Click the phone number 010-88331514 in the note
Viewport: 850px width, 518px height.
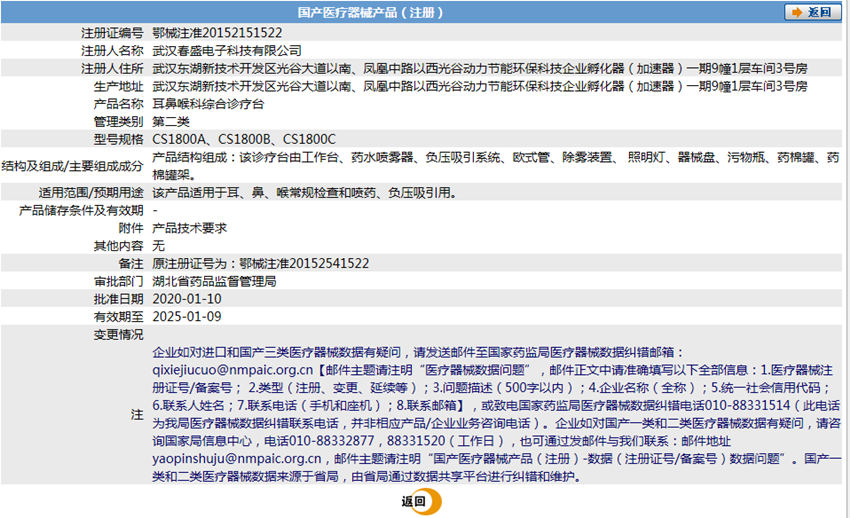click(748, 405)
